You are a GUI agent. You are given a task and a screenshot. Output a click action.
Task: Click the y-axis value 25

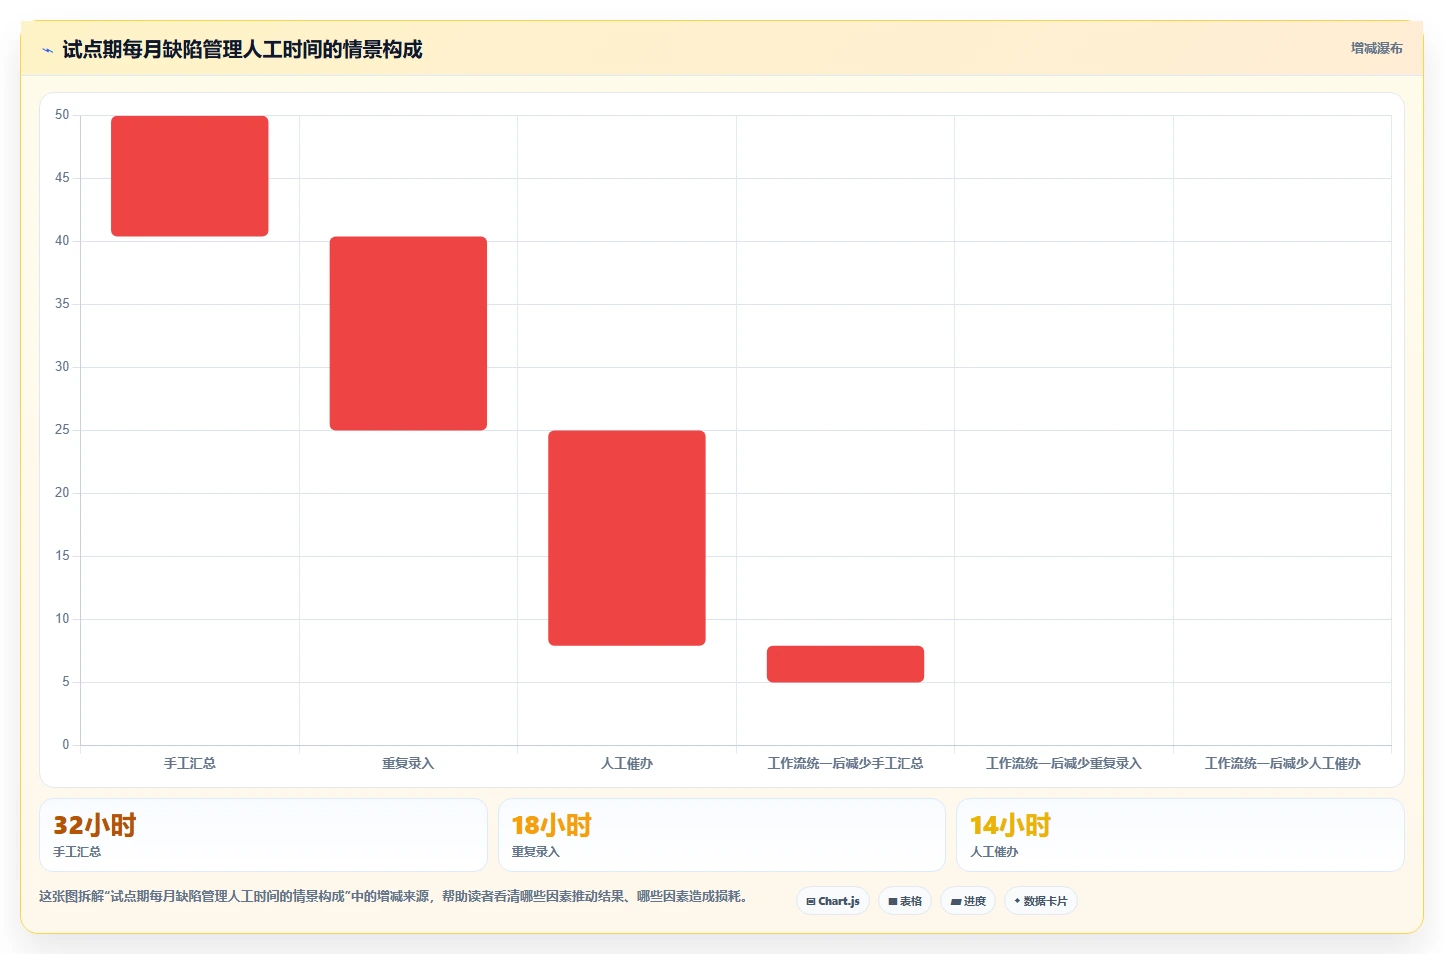tap(62, 430)
